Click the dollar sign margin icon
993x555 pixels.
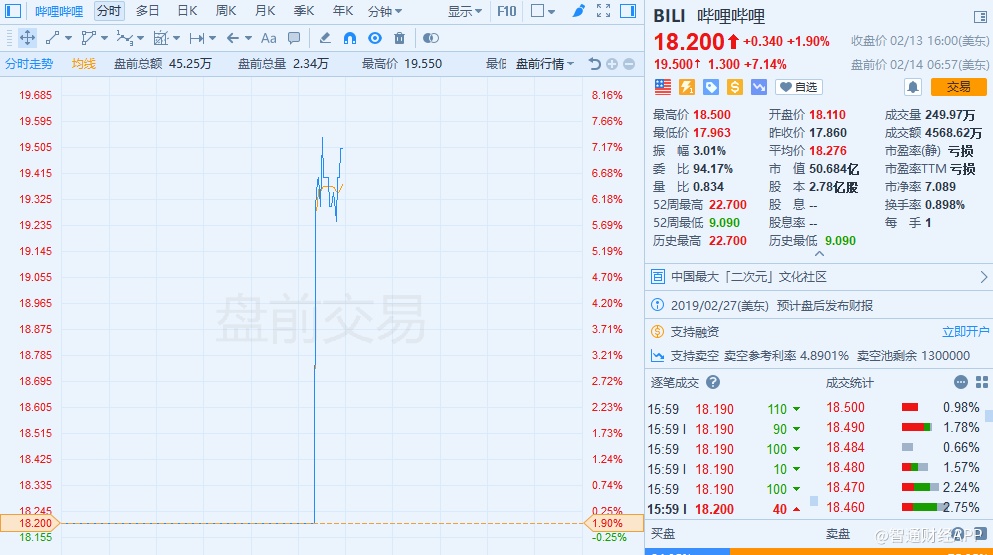(x=735, y=87)
